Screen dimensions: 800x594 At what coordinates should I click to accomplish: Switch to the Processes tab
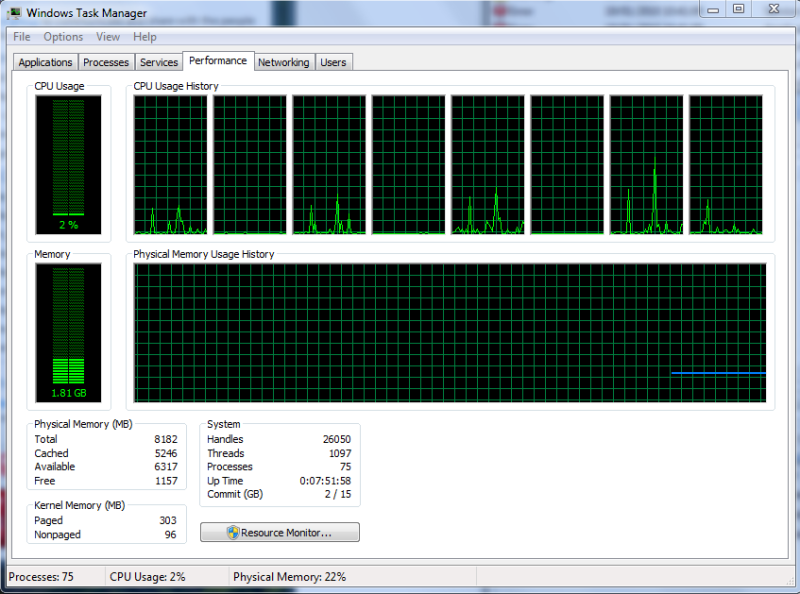[106, 62]
